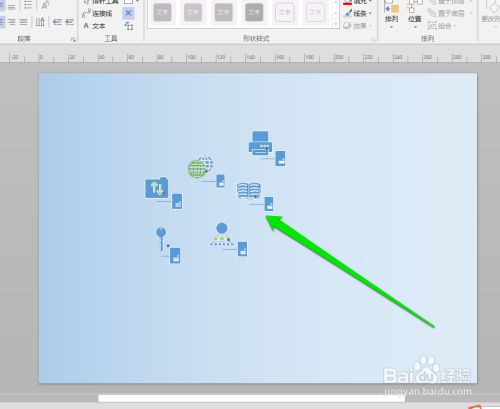Open the Group (组合) dropdown
This screenshot has height=409, width=500.
click(442, 25)
